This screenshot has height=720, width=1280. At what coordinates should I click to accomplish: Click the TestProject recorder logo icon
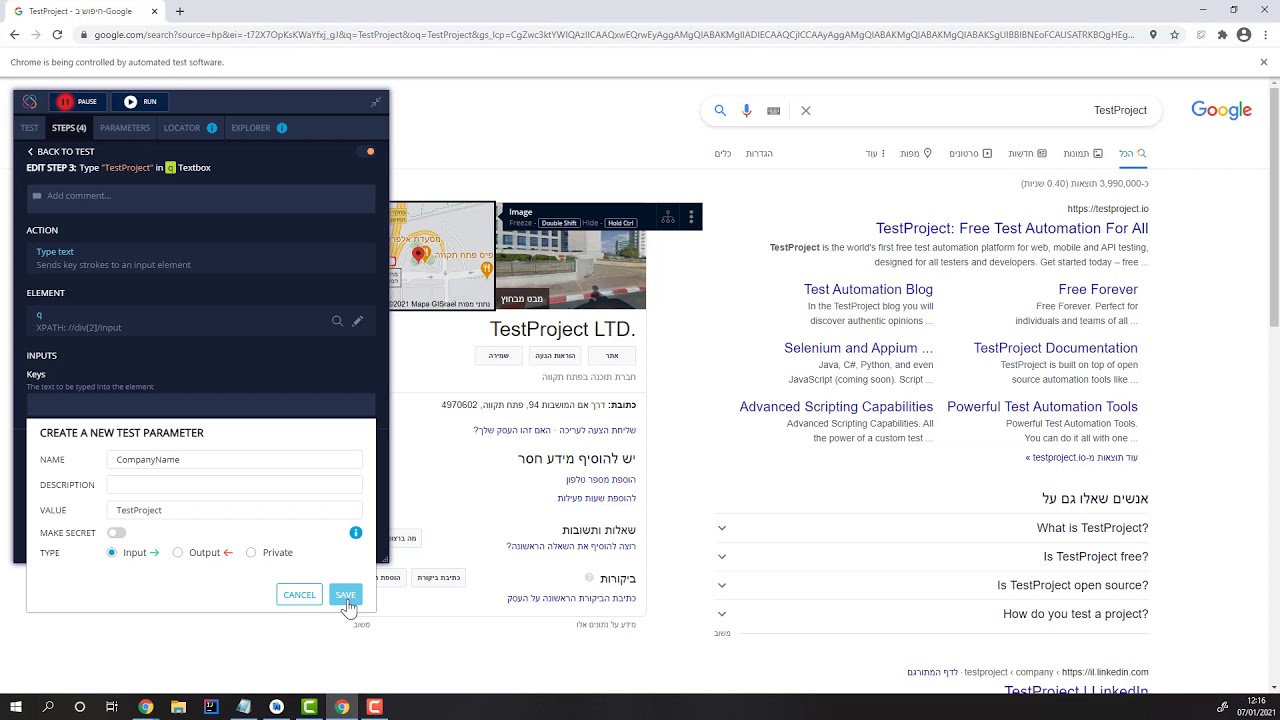pos(29,102)
